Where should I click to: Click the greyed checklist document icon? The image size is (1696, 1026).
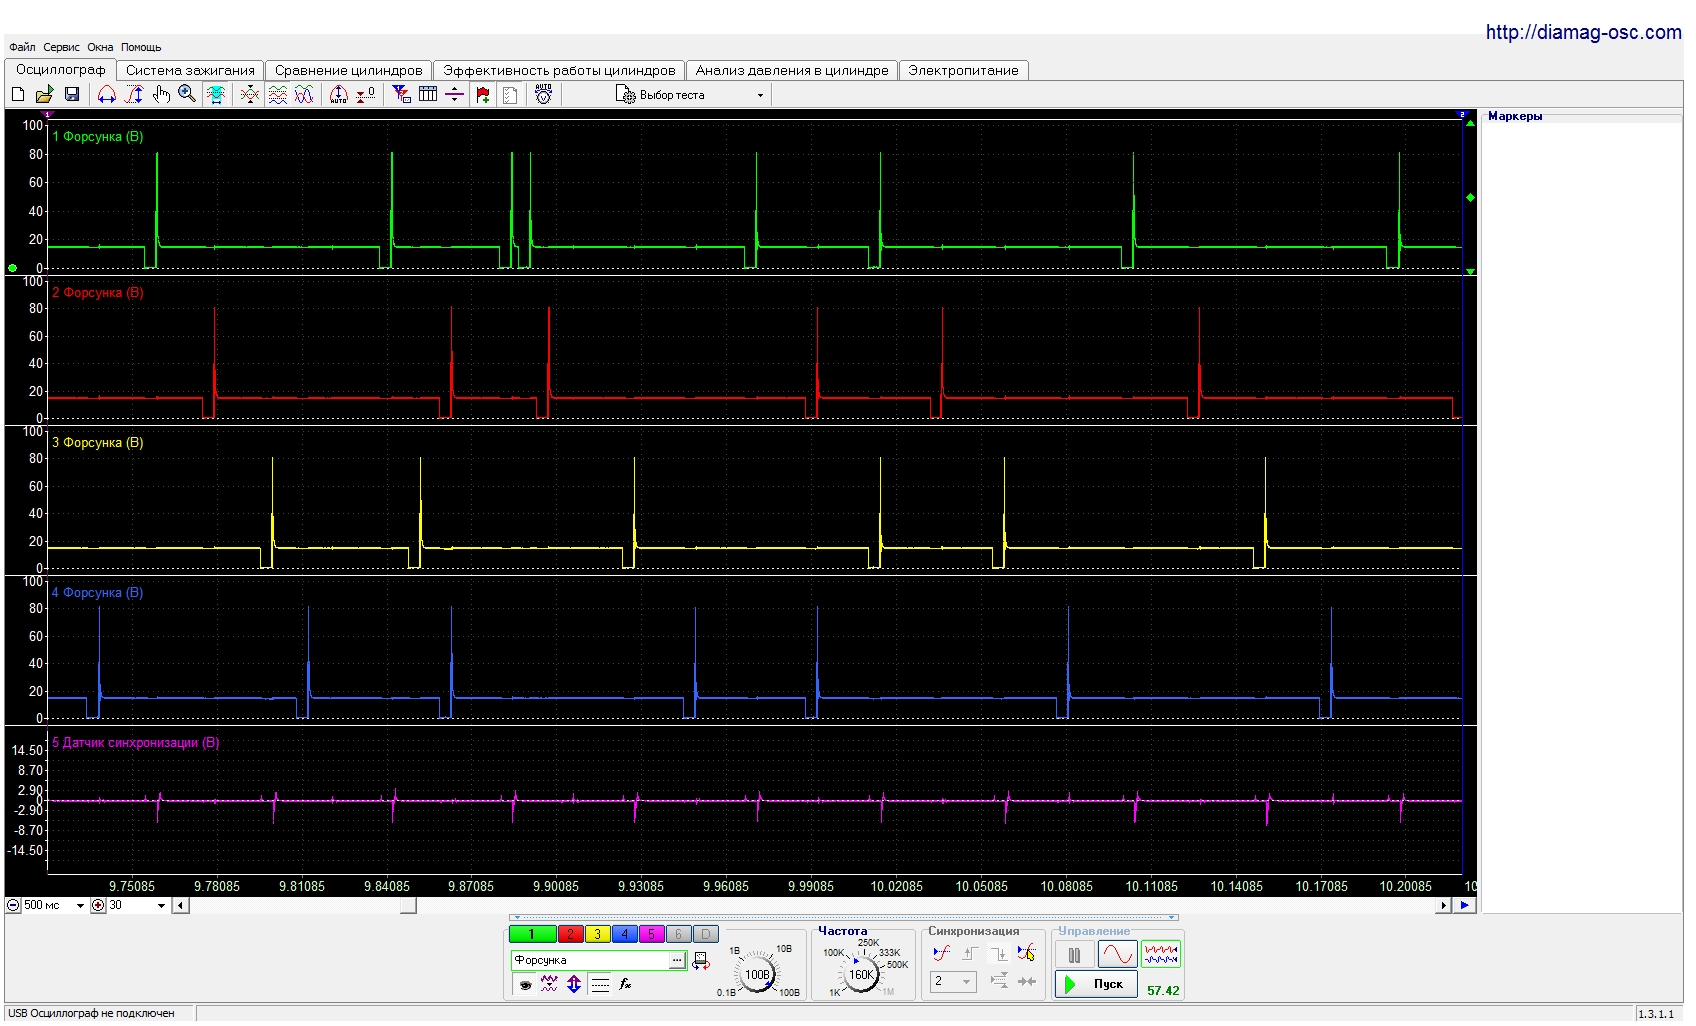pyautogui.click(x=510, y=94)
